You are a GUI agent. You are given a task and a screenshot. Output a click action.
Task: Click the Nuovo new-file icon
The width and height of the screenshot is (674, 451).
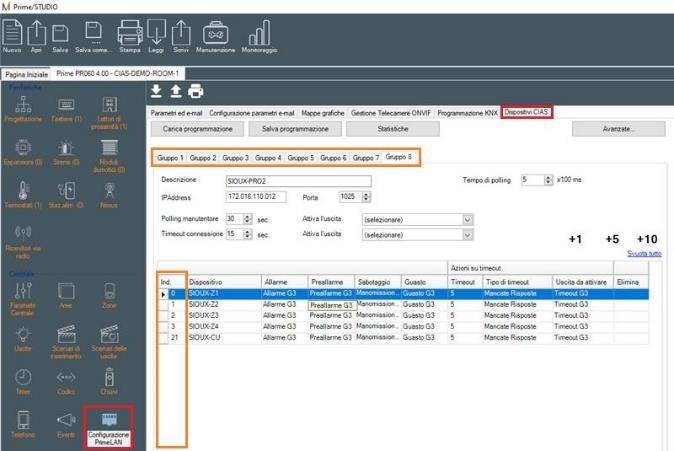tap(12, 32)
